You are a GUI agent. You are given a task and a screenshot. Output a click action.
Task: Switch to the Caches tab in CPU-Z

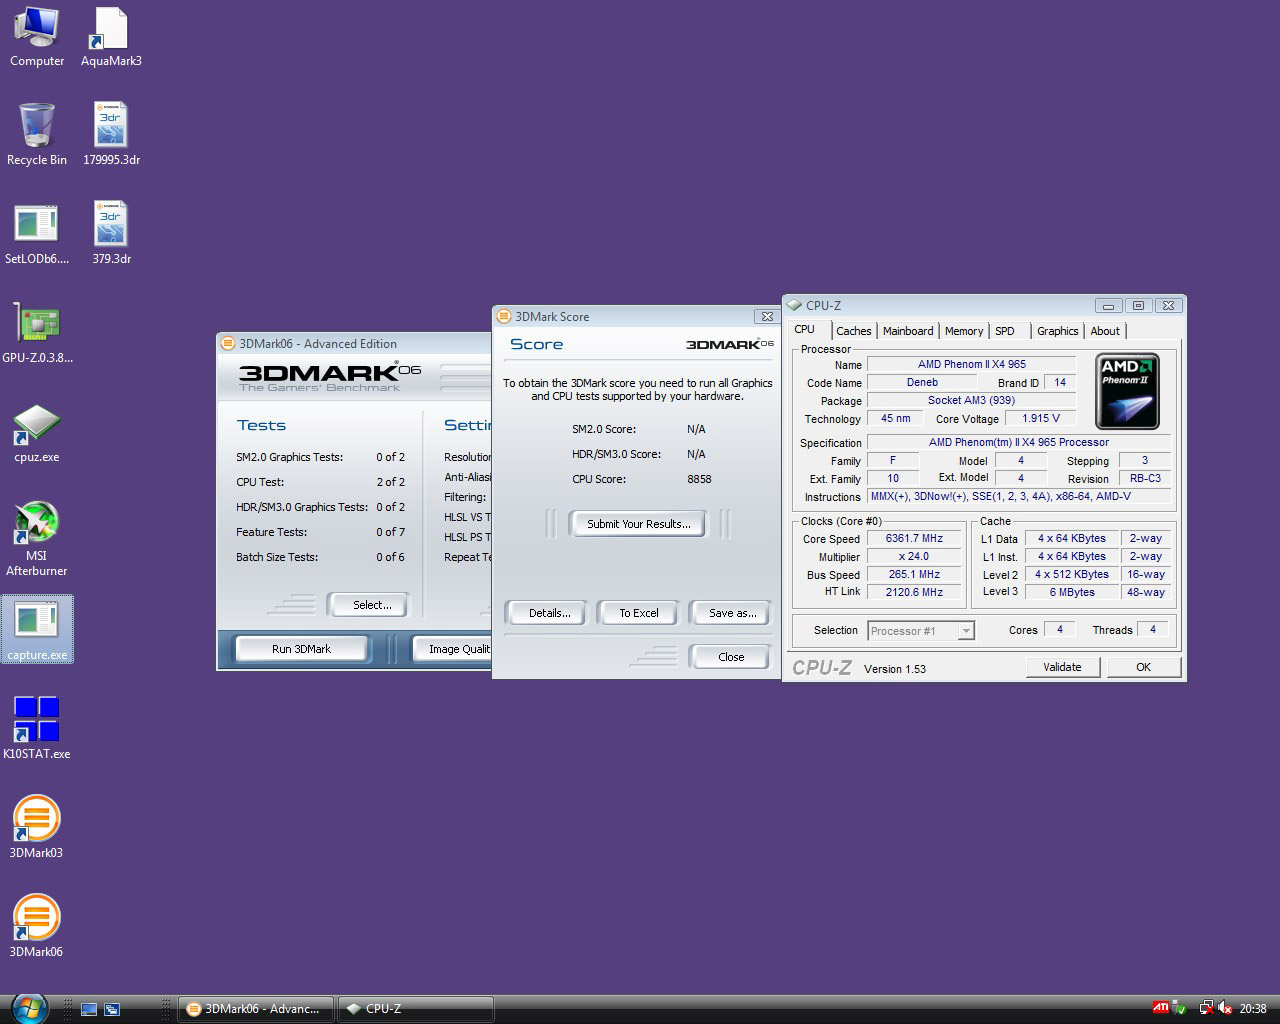click(853, 331)
